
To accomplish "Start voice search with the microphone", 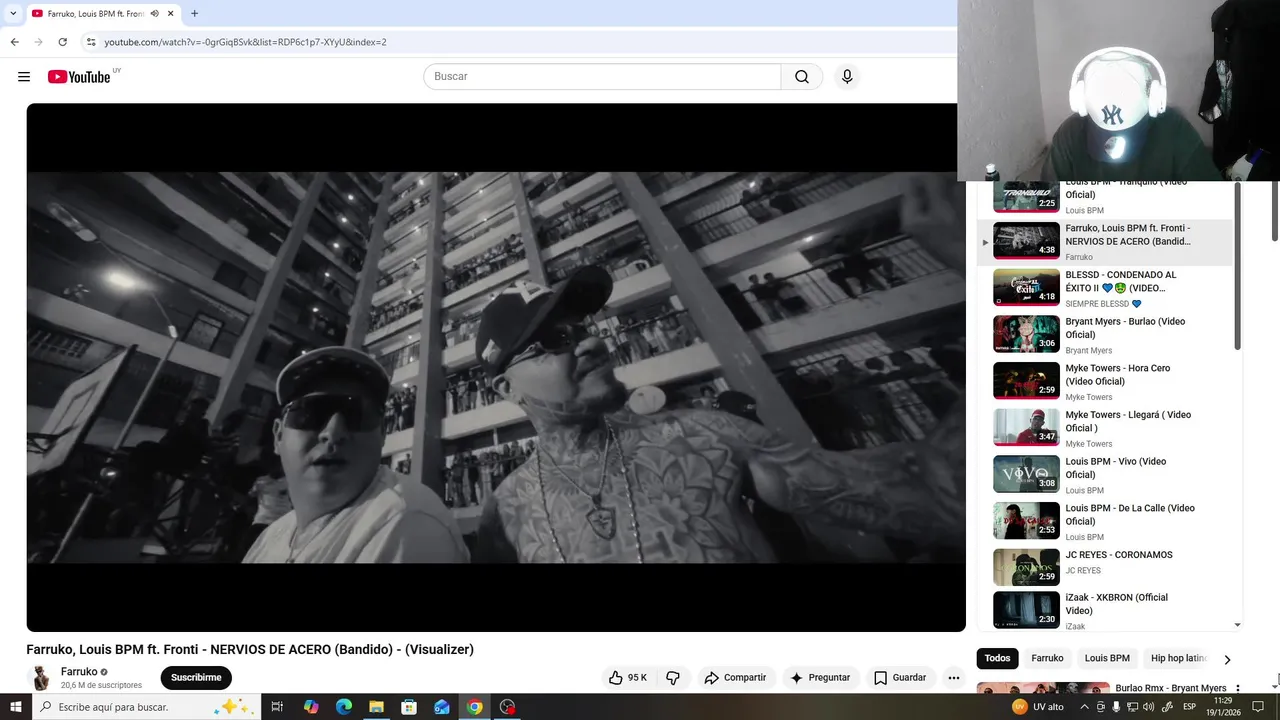I will coord(847,77).
